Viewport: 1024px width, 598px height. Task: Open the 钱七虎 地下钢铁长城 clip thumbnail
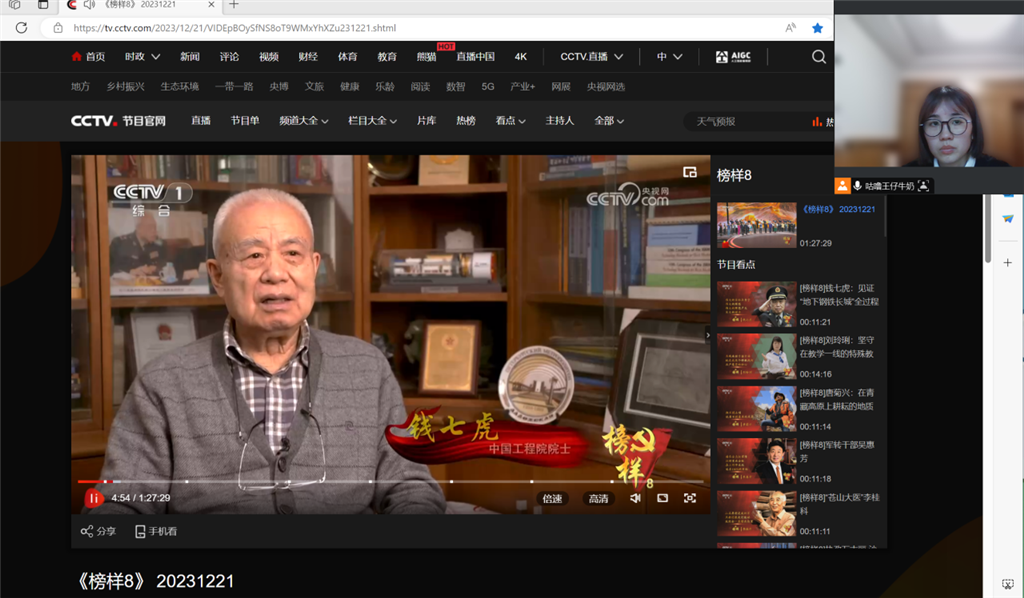(x=756, y=304)
